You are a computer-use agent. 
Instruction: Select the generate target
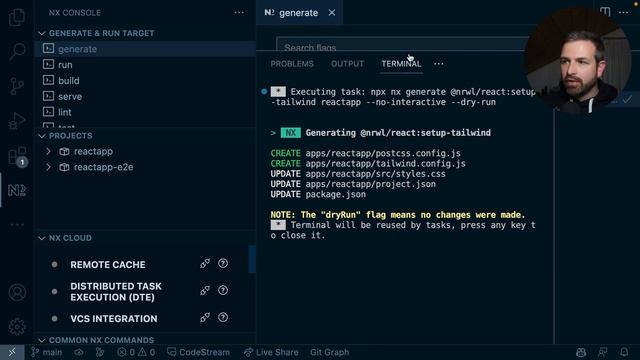point(145,49)
